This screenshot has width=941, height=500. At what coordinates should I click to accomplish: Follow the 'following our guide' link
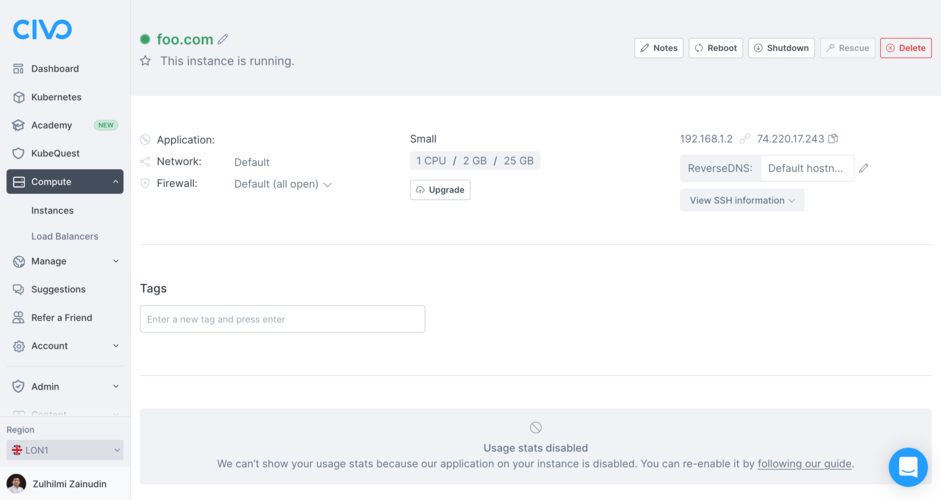pyautogui.click(x=804, y=463)
